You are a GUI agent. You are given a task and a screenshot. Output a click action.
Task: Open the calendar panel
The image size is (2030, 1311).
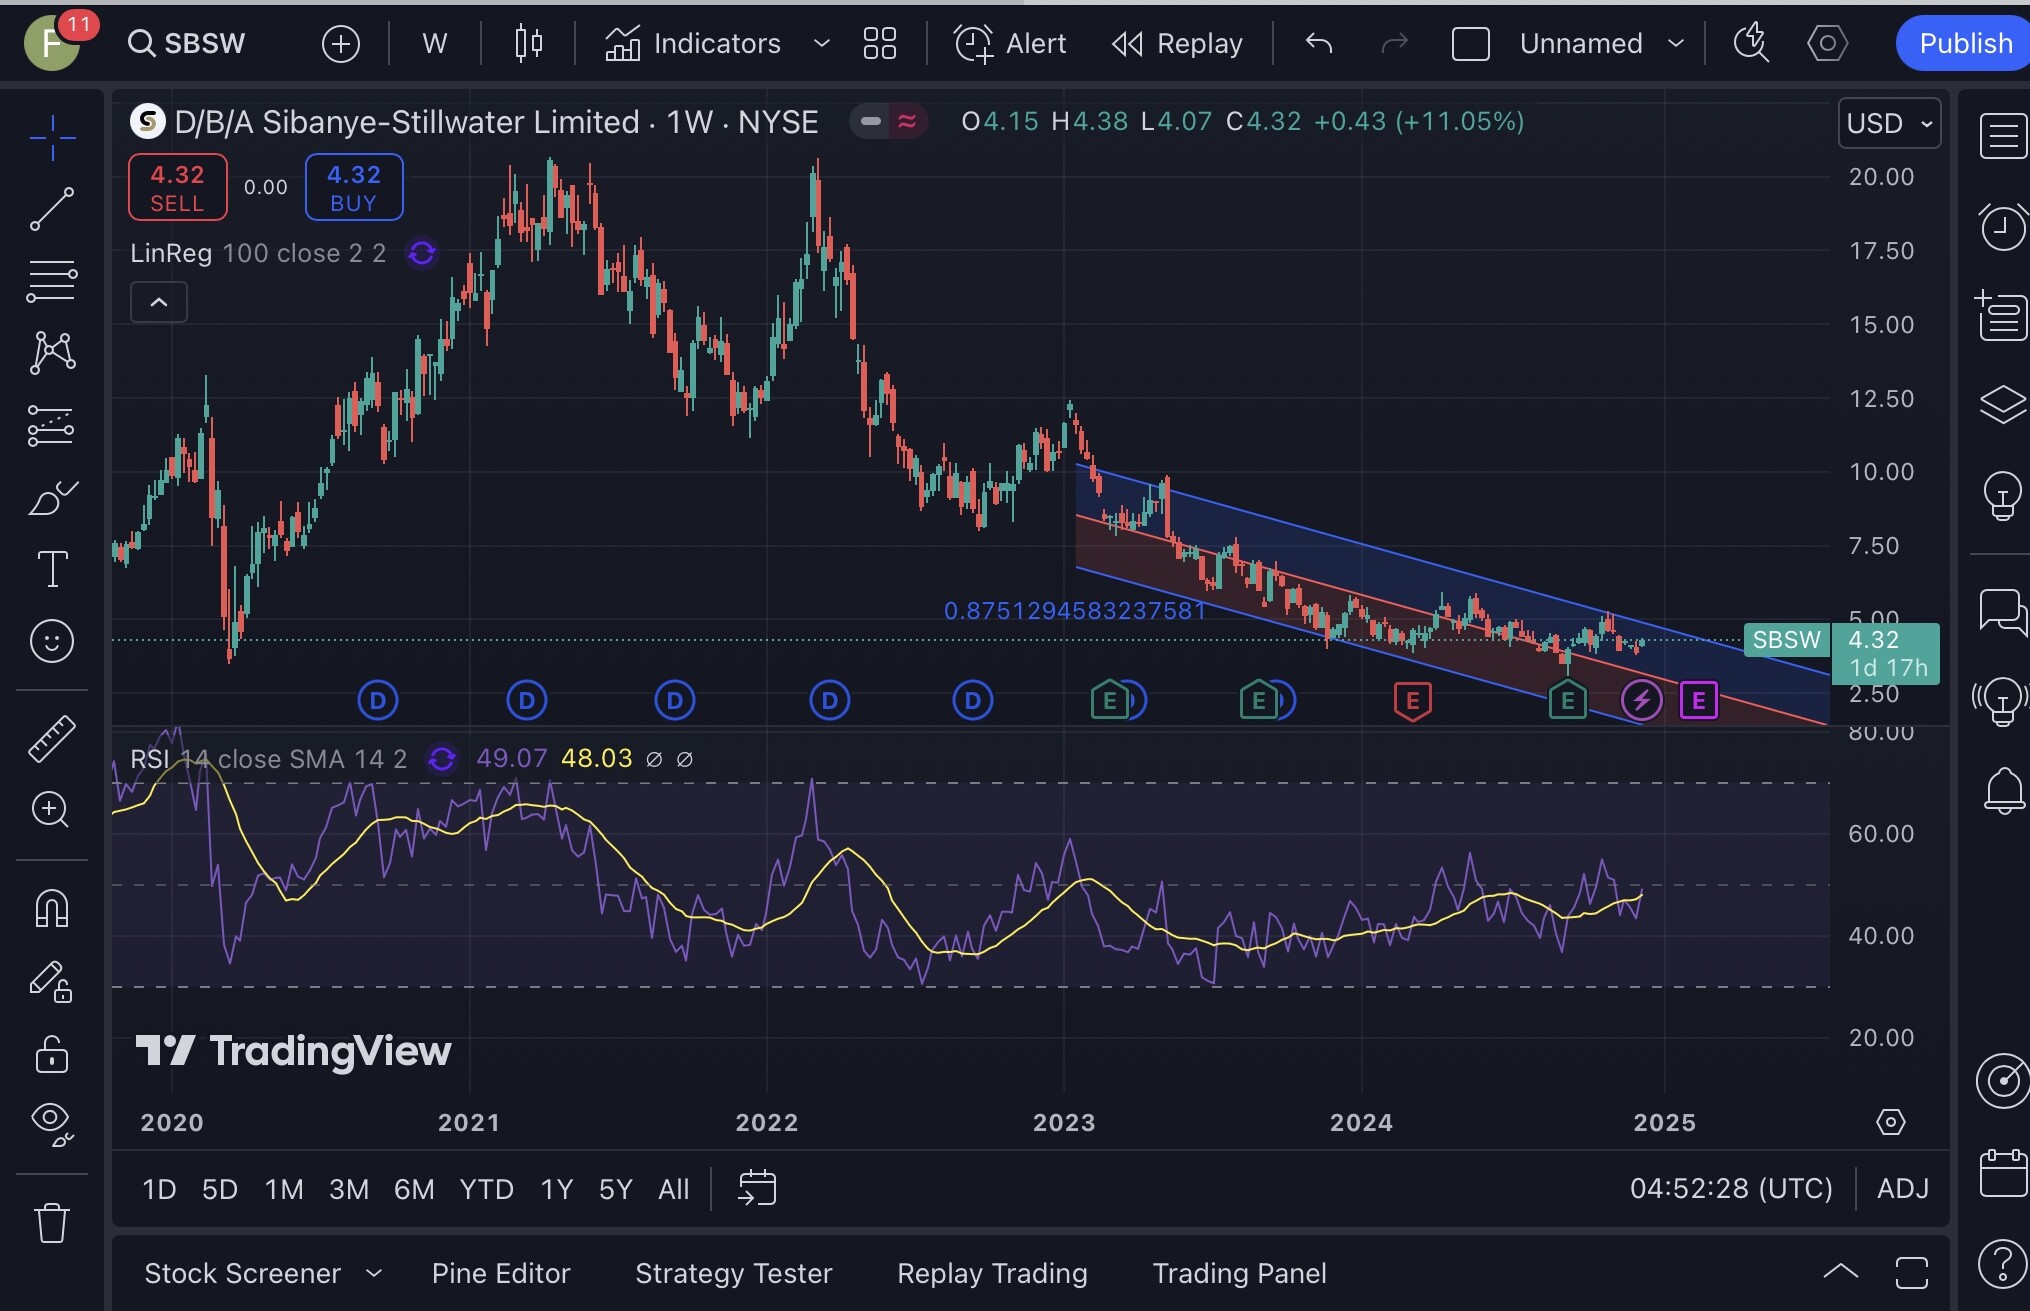point(2002,1172)
